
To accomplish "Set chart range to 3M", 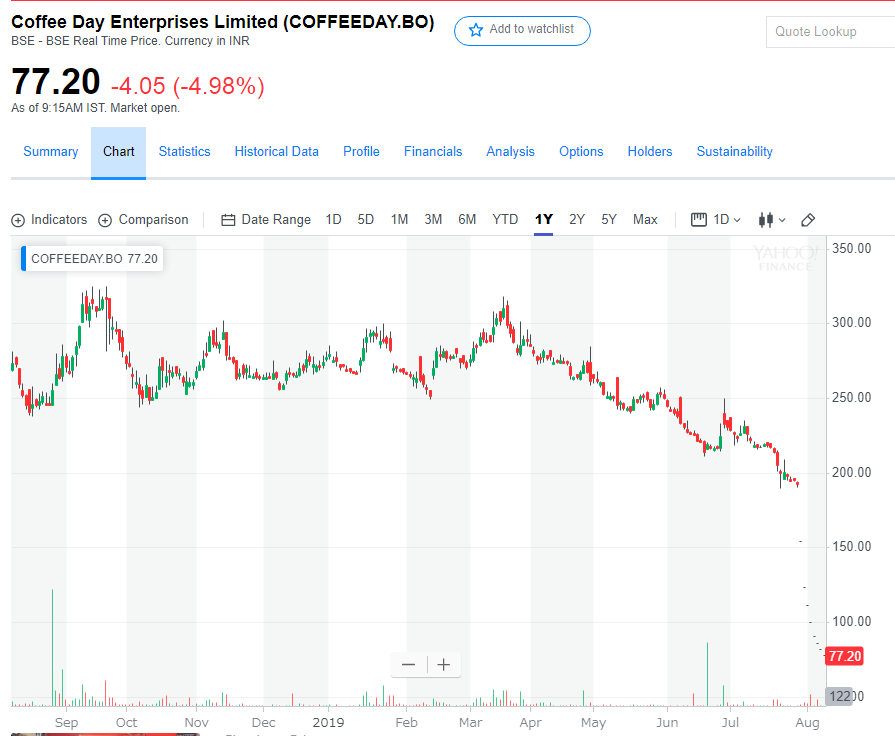I will (433, 220).
